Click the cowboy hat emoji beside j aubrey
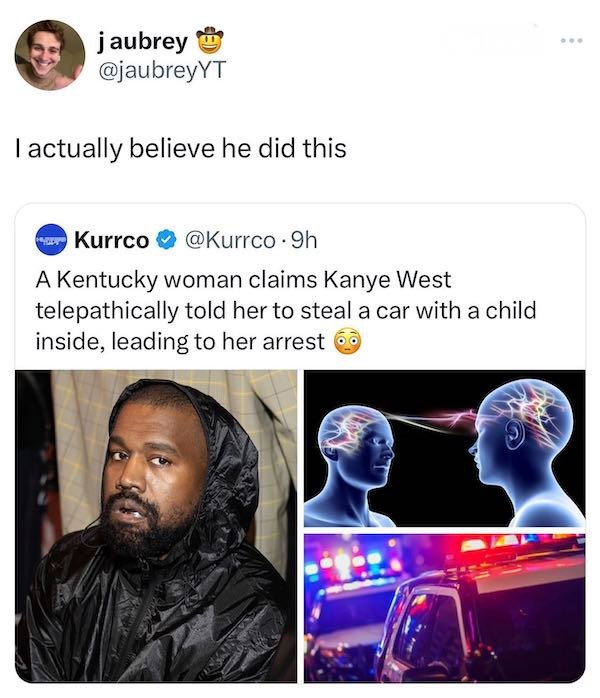 (209, 39)
